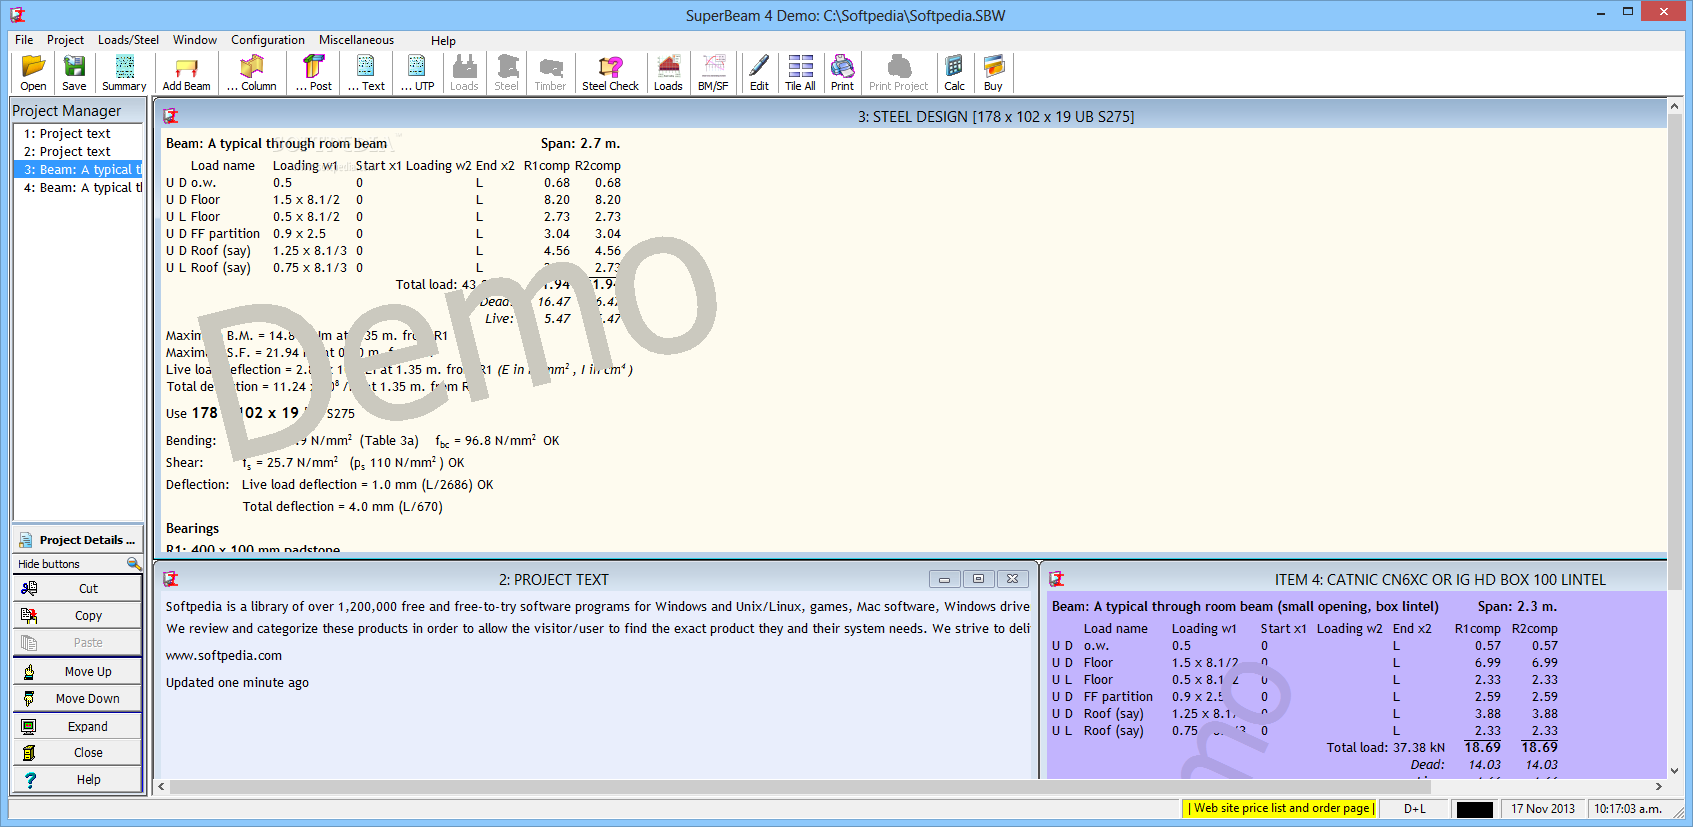1693x827 pixels.
Task: Click the Item 4 Catnic window's title icon
Action: [x=1056, y=579]
